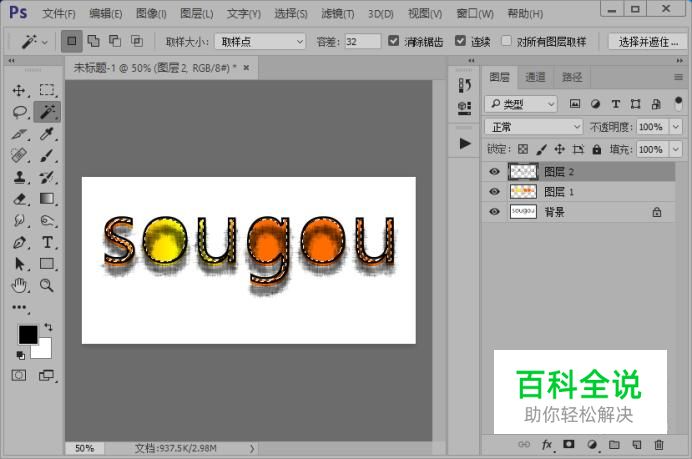The height and width of the screenshot is (459, 692).
Task: Open the 取样大小 sample size dropdown
Action: pyautogui.click(x=260, y=41)
